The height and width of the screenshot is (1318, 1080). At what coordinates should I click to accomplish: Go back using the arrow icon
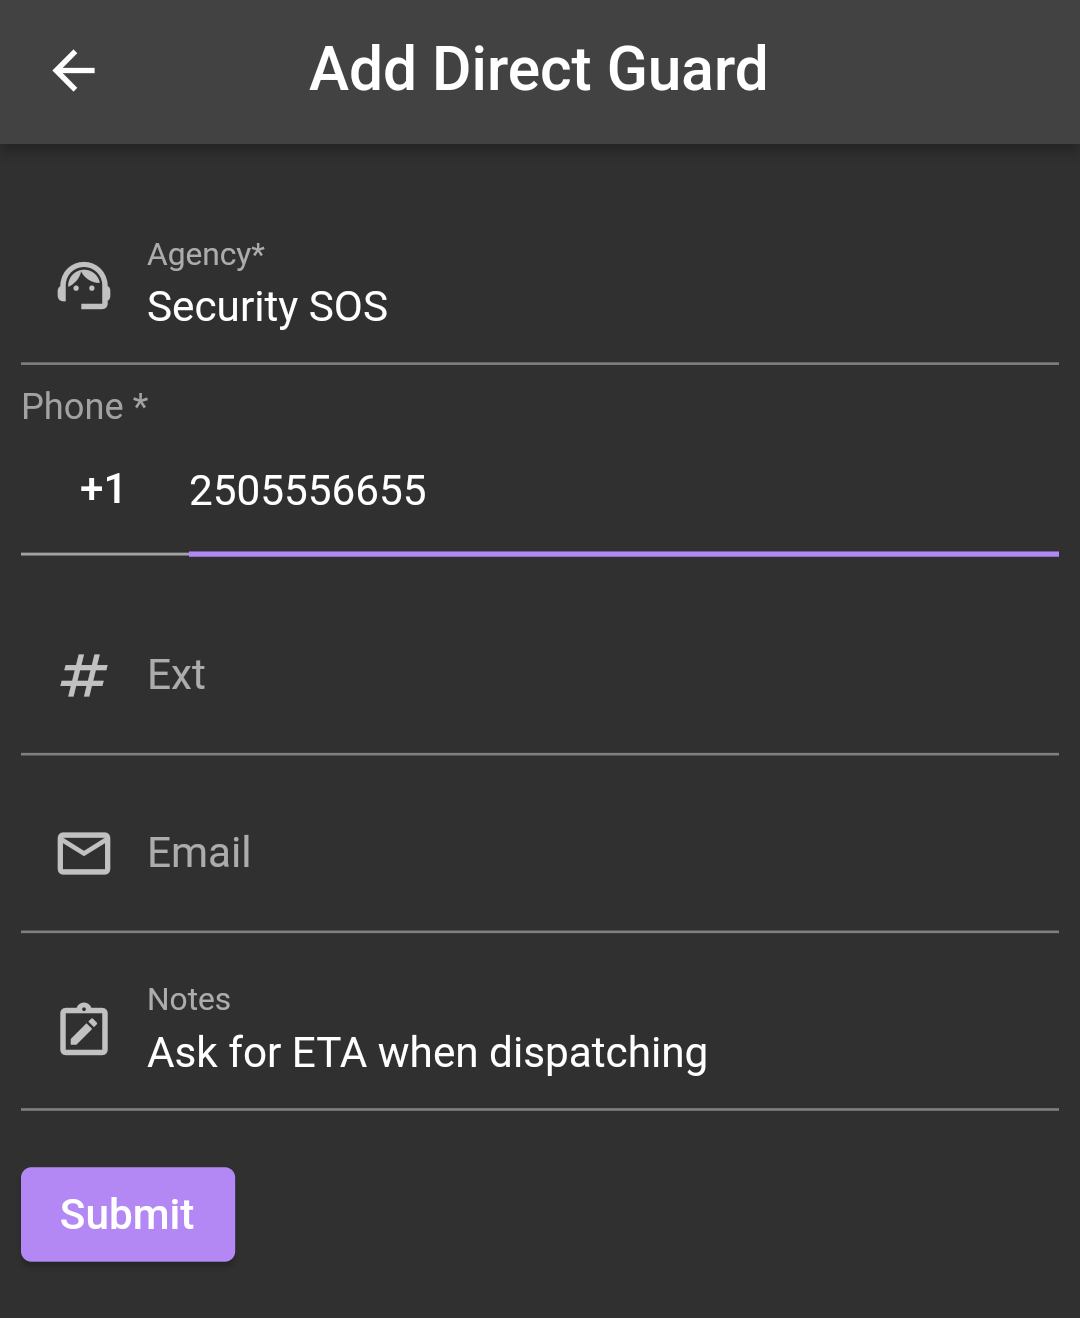(73, 71)
